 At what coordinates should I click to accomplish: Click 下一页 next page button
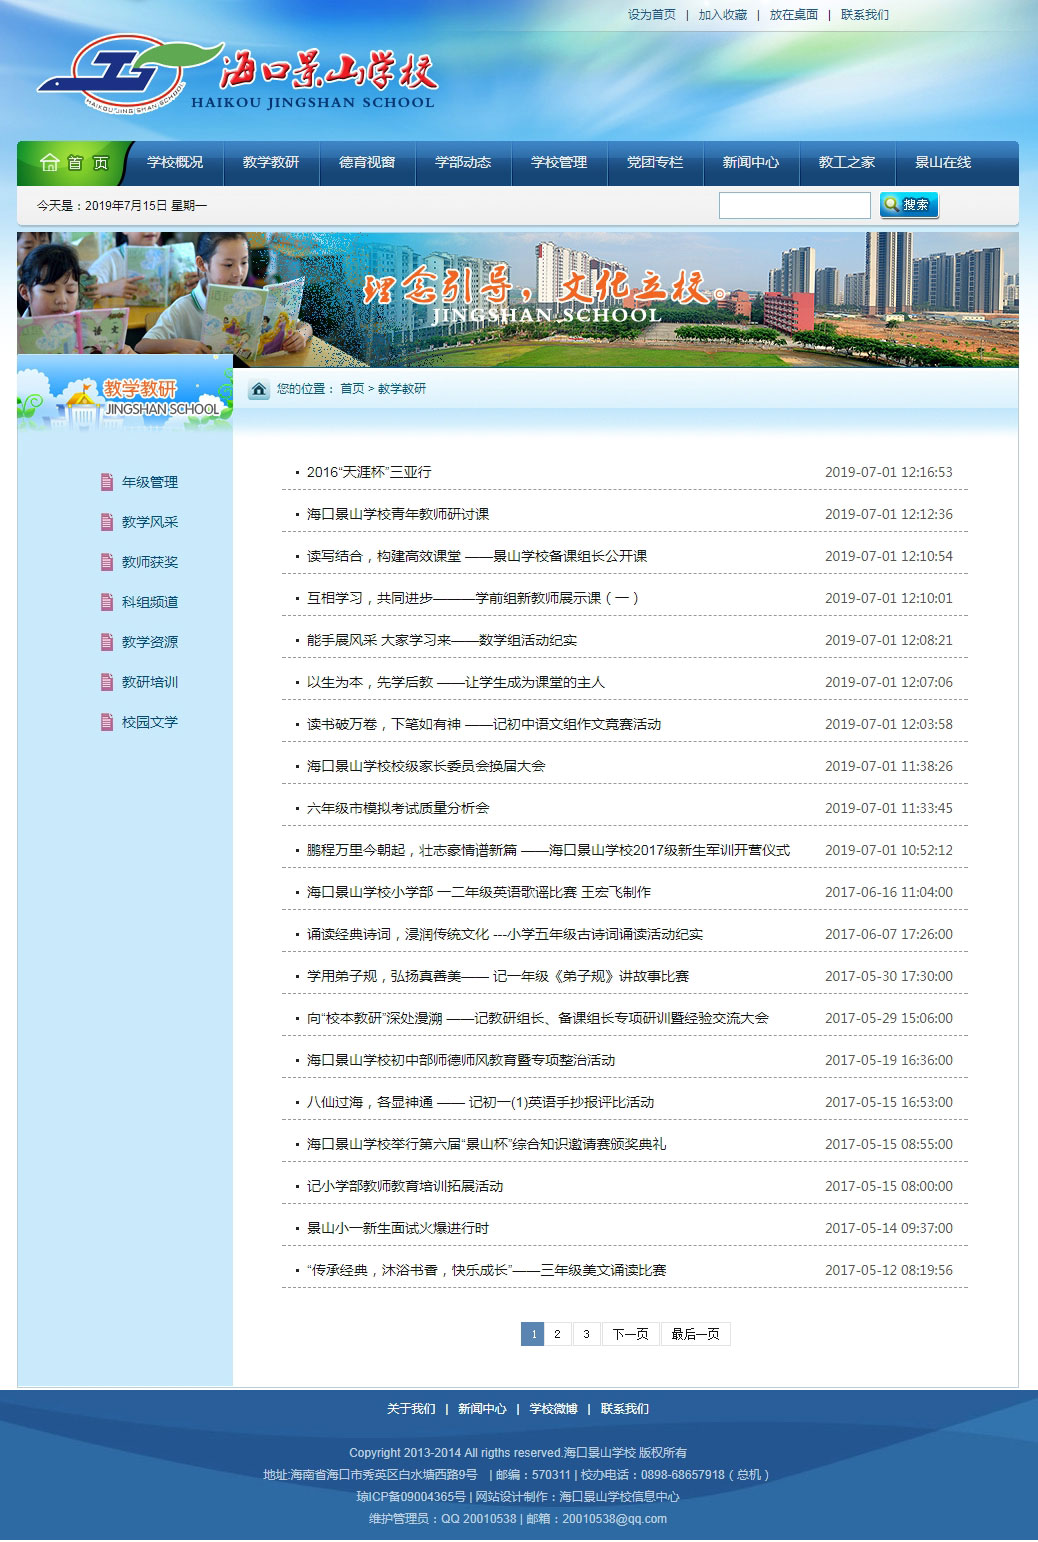630,1334
